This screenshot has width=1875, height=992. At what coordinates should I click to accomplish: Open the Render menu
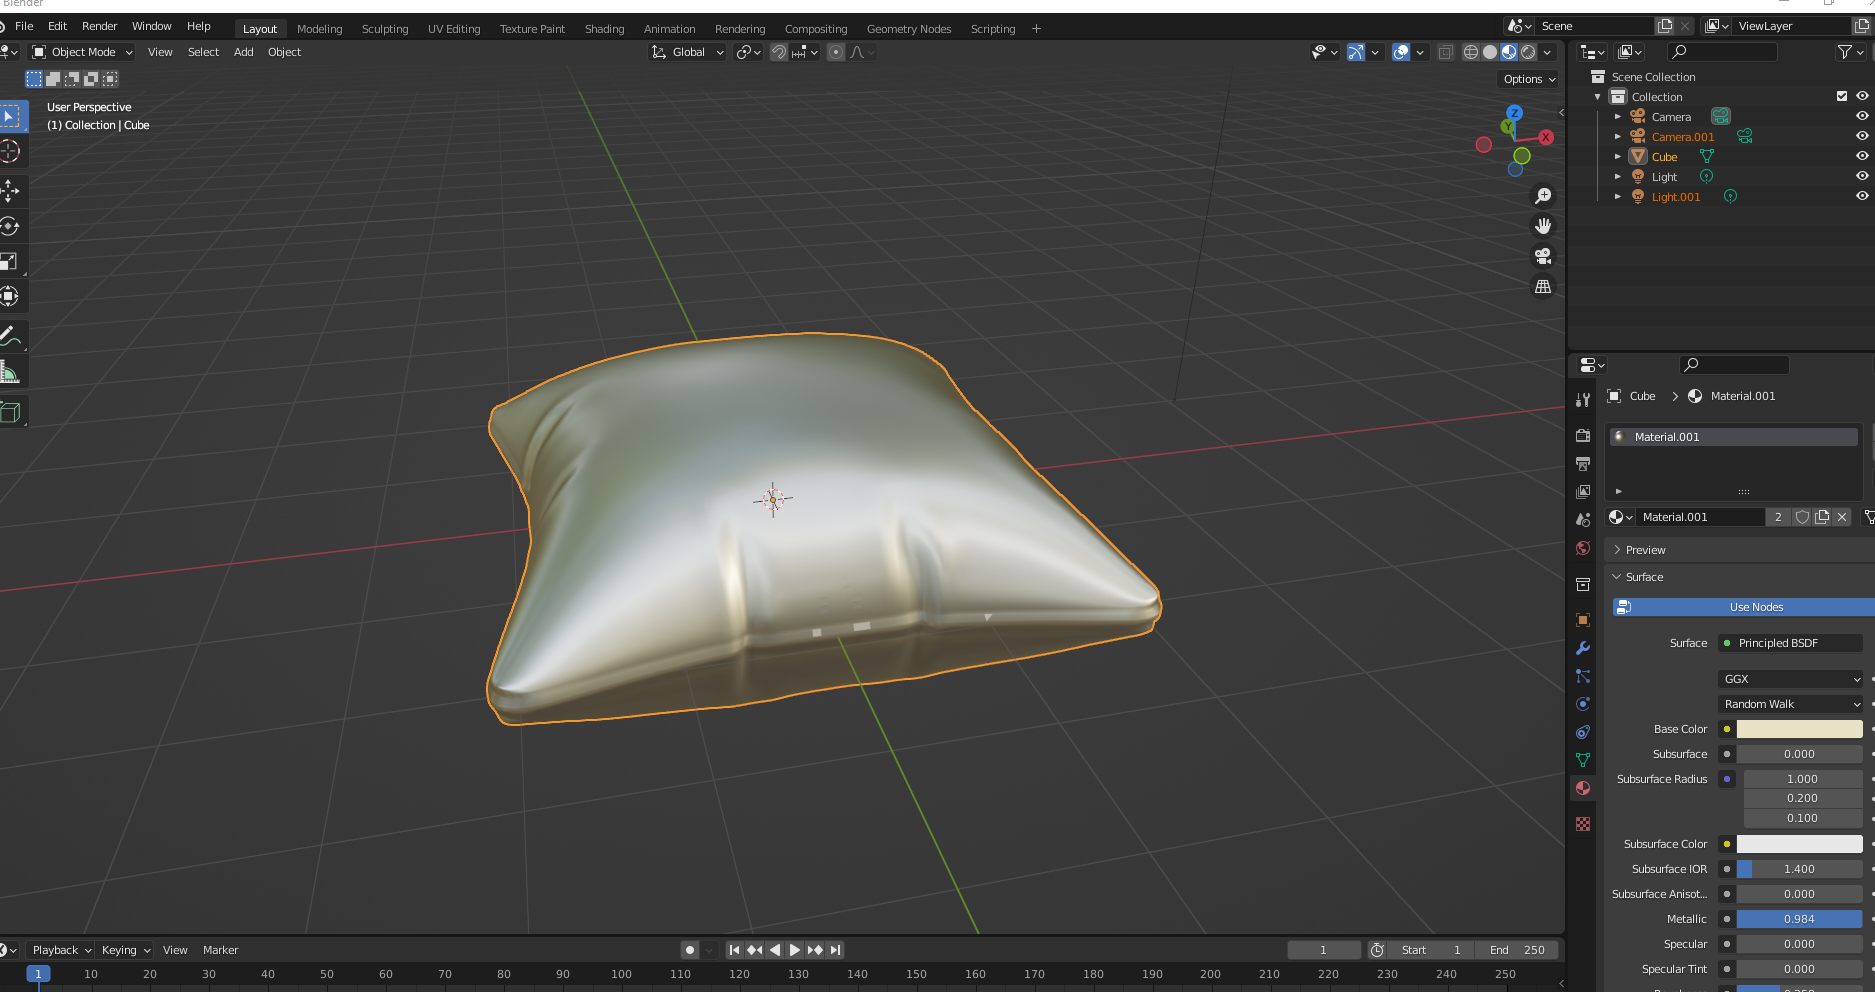(x=99, y=26)
